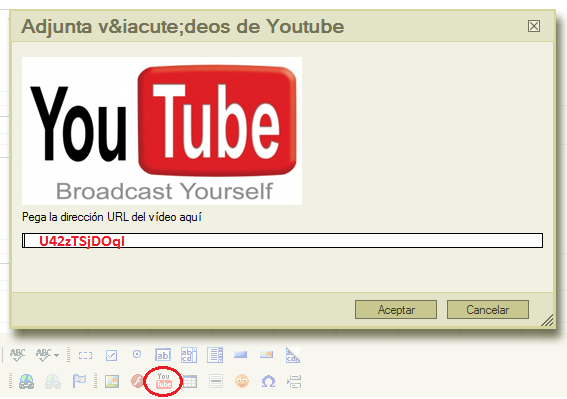Viewport: 567px width, 399px height.
Task: Click the form container icon
Action: 85,356
